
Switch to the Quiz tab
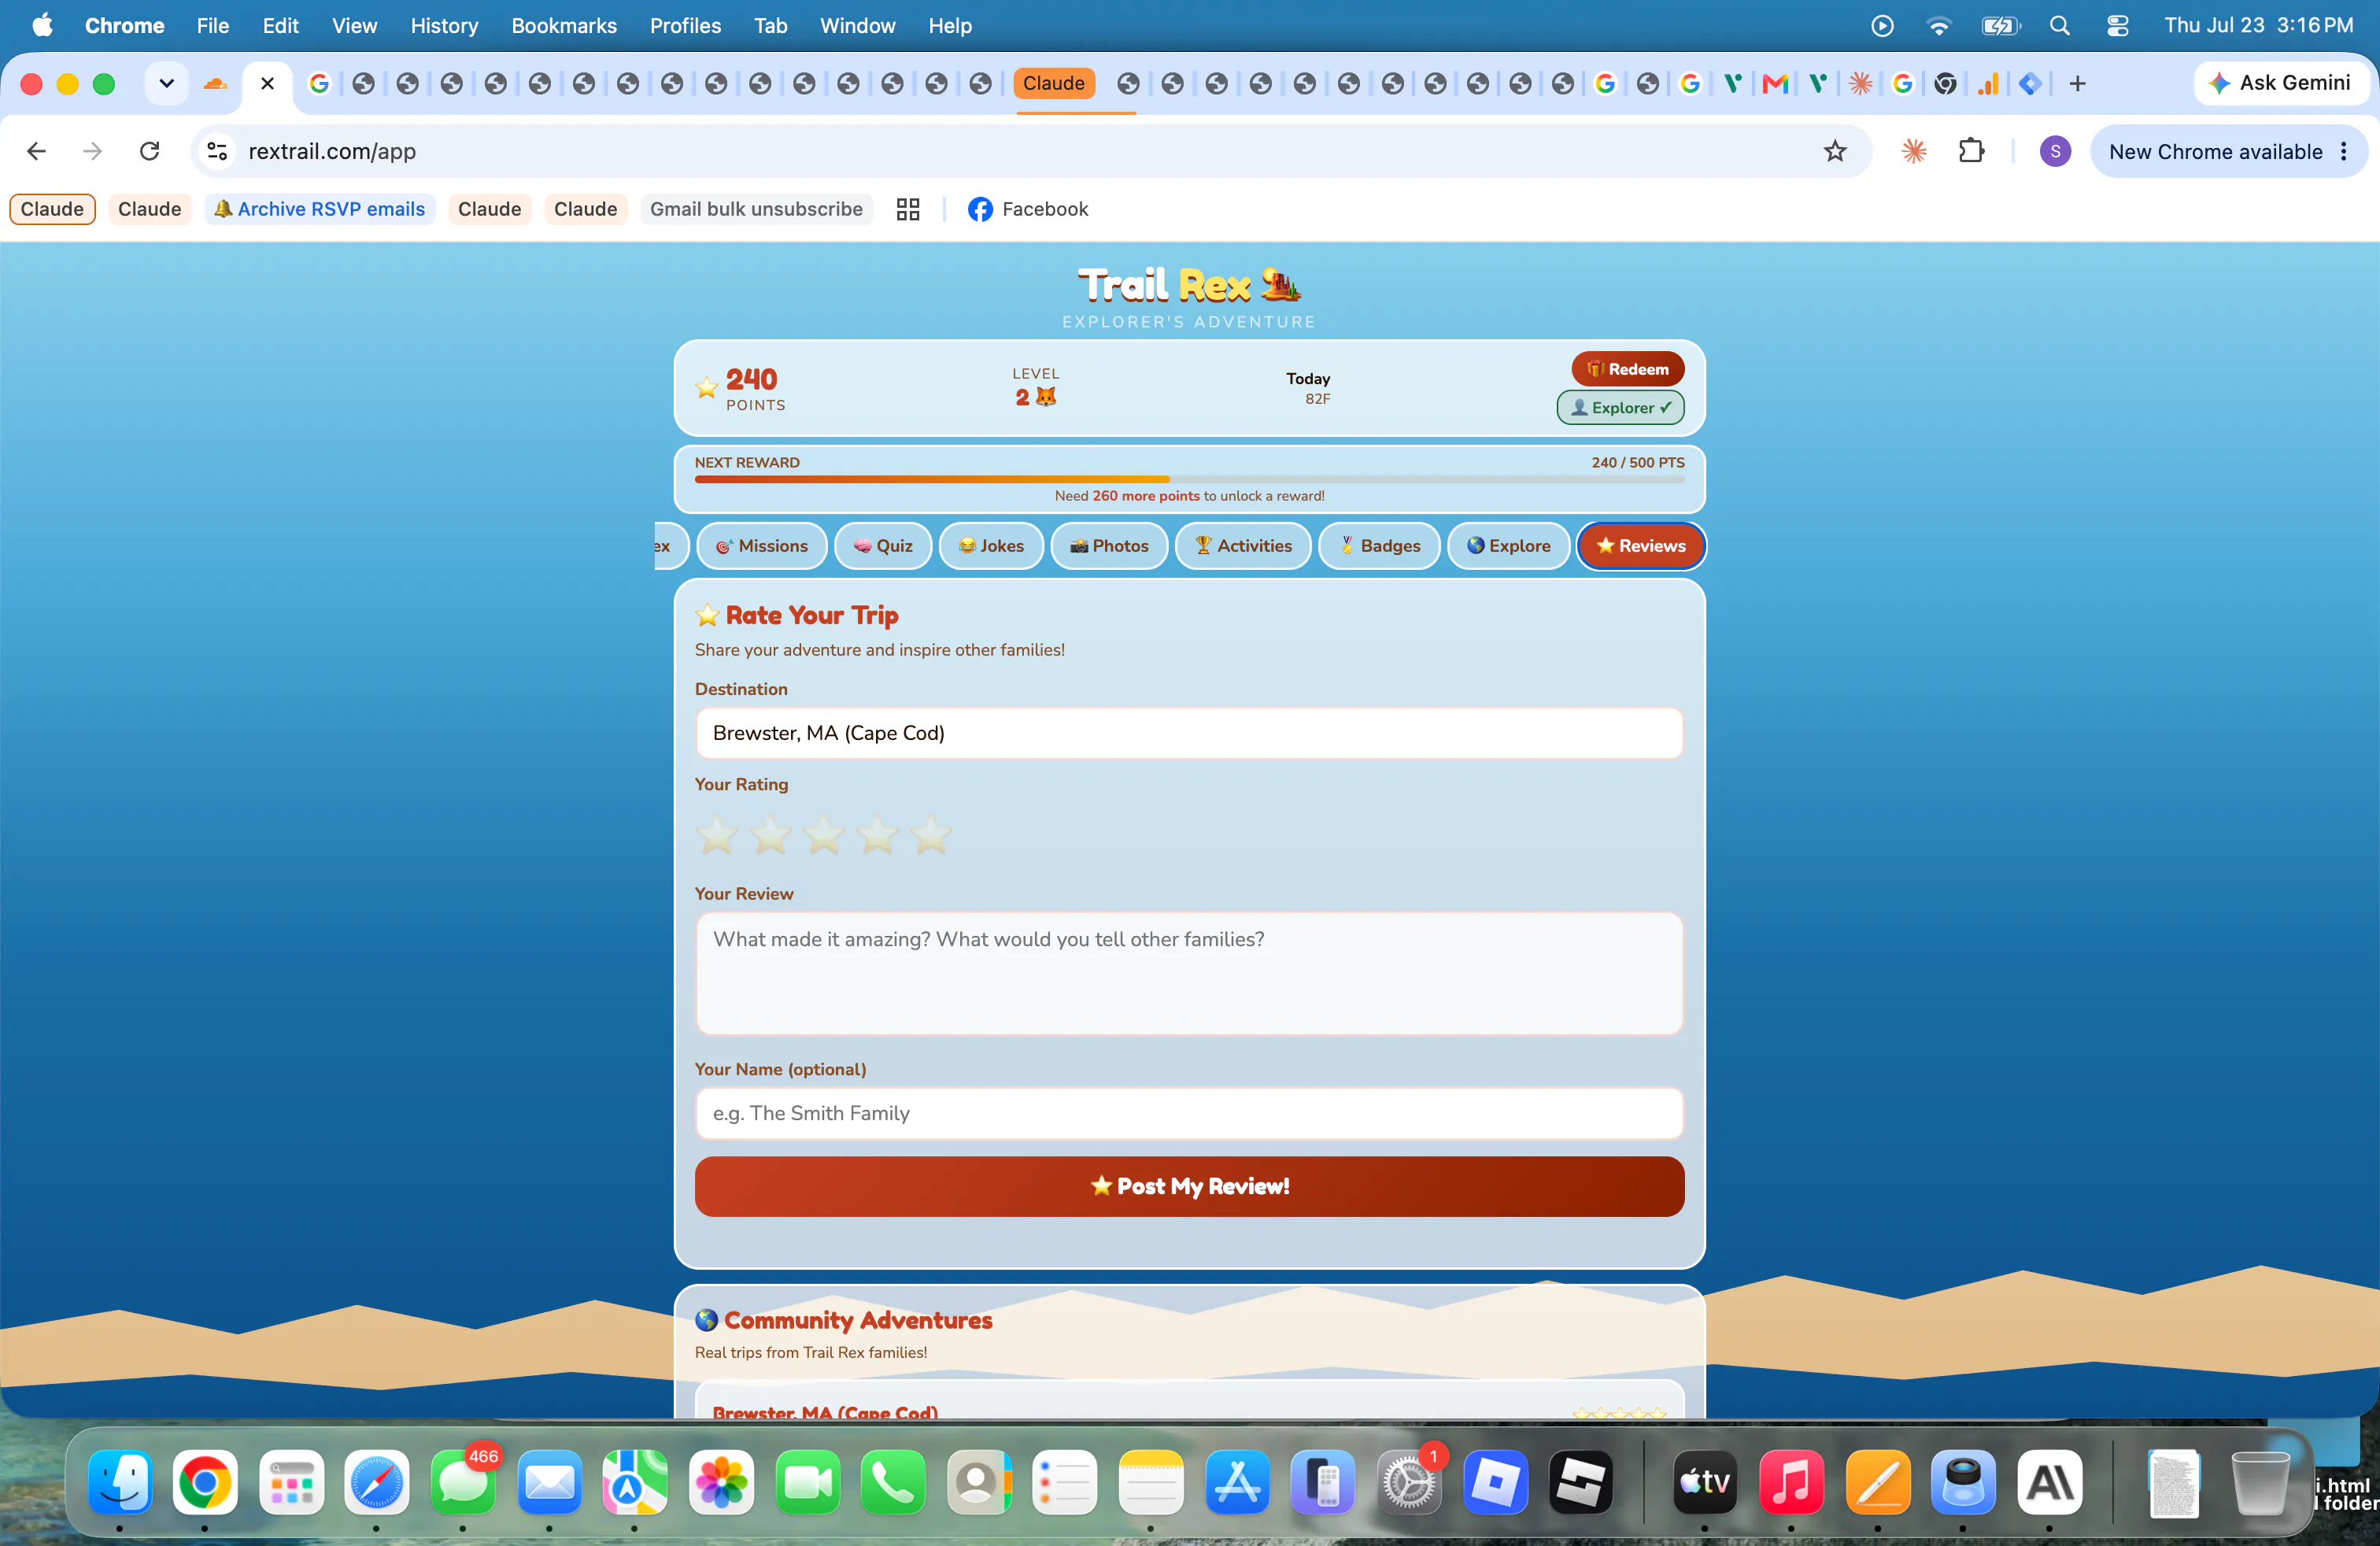tap(883, 546)
